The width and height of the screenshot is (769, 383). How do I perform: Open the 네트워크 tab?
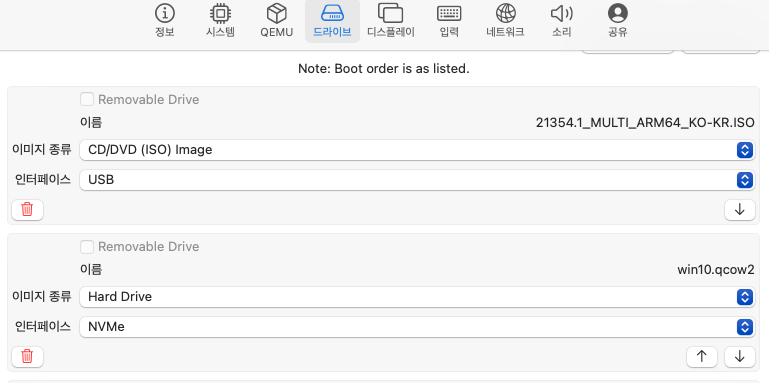506,21
